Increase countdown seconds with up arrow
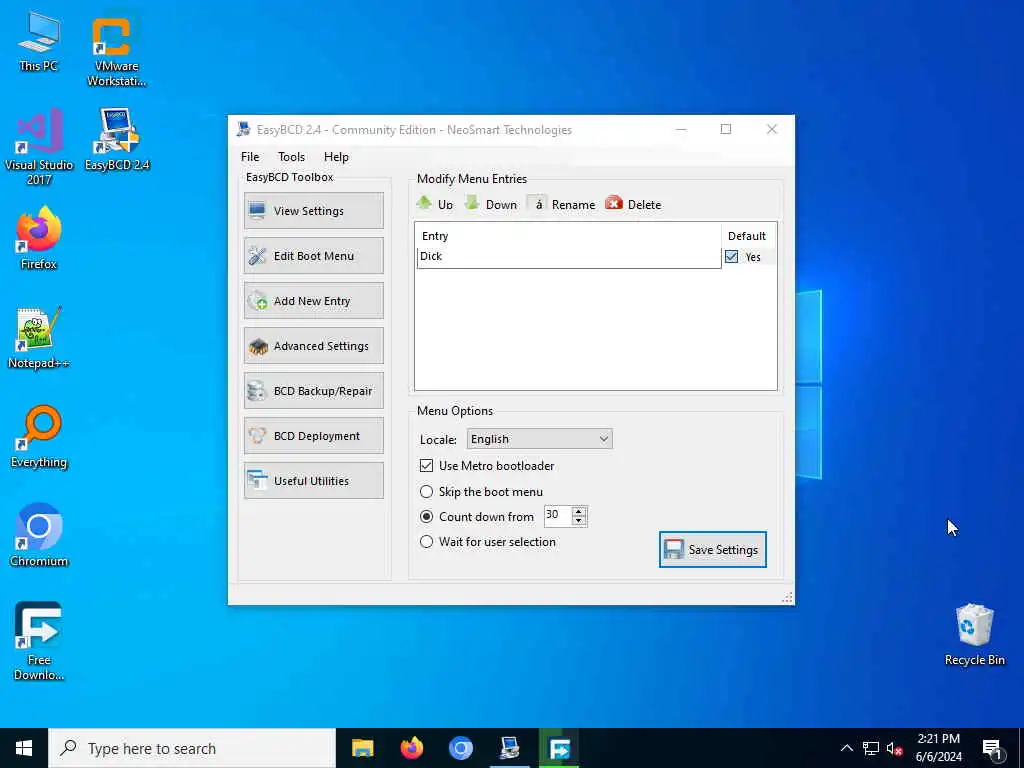The width and height of the screenshot is (1024, 768). tap(579, 511)
